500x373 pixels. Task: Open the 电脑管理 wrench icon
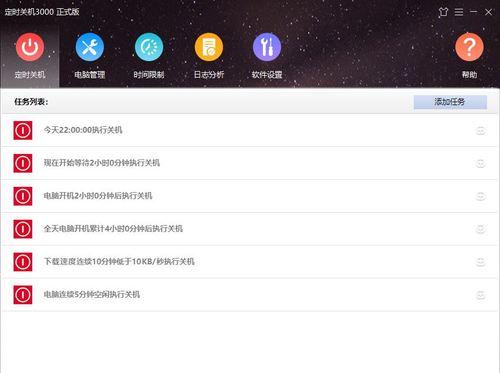click(x=90, y=47)
